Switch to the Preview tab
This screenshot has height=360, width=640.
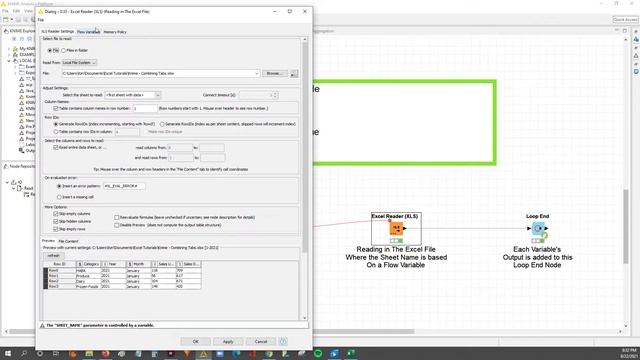coord(48,241)
